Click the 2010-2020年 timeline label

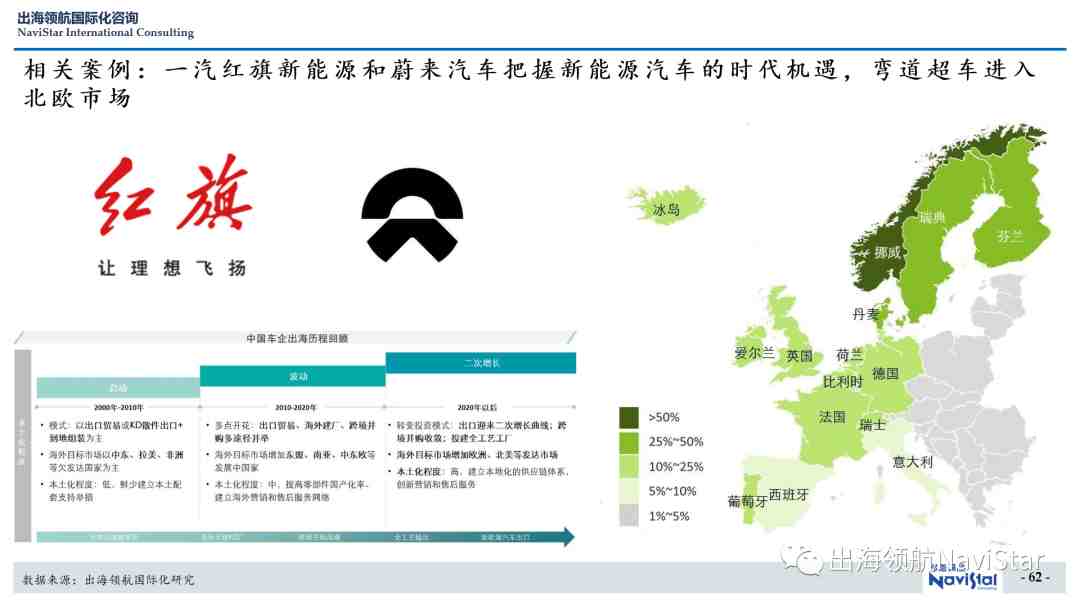click(x=295, y=408)
